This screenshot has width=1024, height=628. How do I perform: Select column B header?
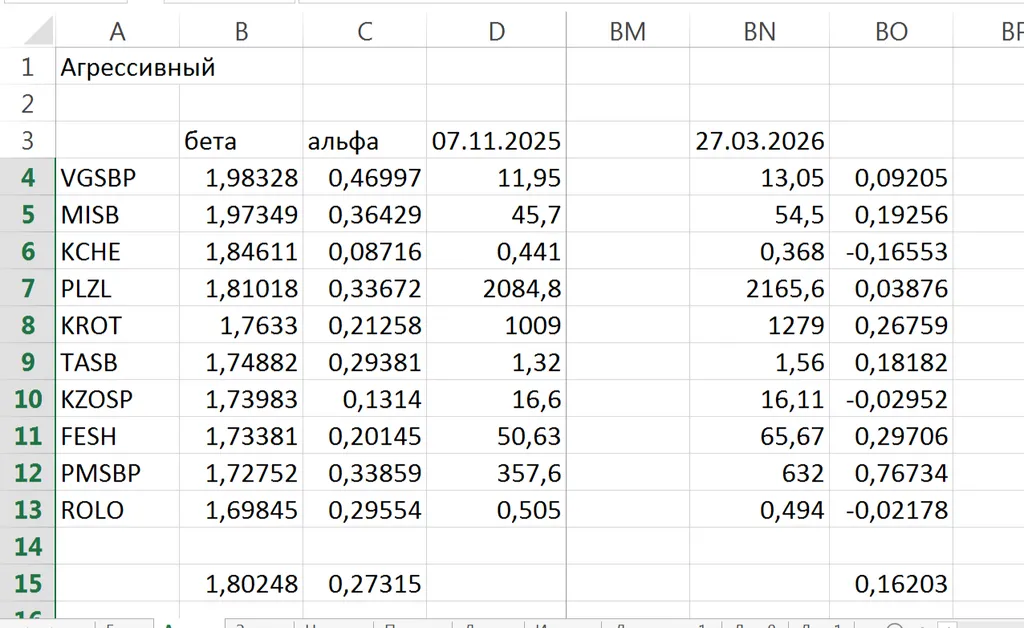coord(241,31)
